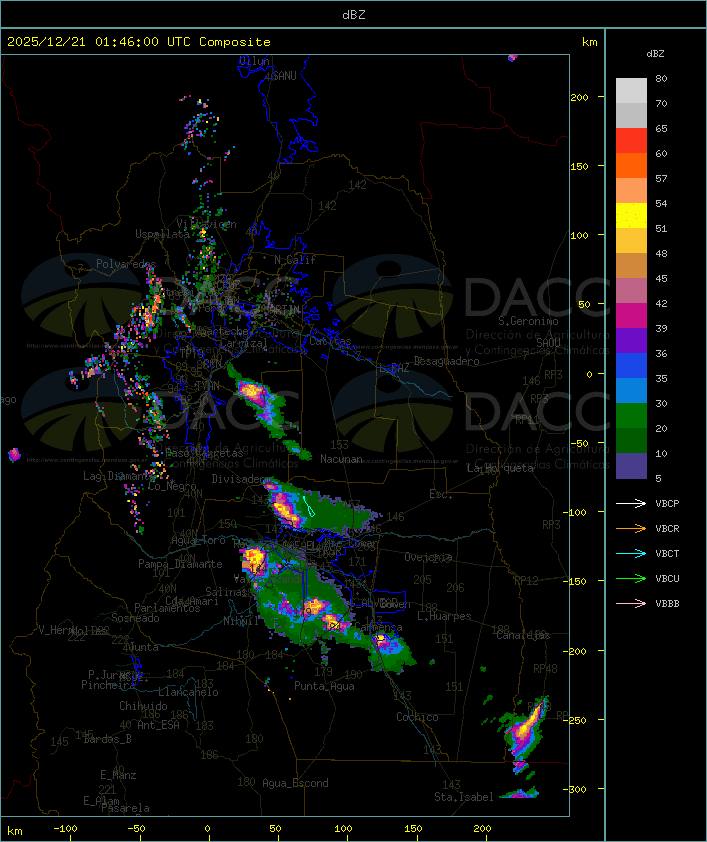Click the 'VBBB' legend label
The width and height of the screenshot is (707, 842).
pyautogui.click(x=667, y=604)
